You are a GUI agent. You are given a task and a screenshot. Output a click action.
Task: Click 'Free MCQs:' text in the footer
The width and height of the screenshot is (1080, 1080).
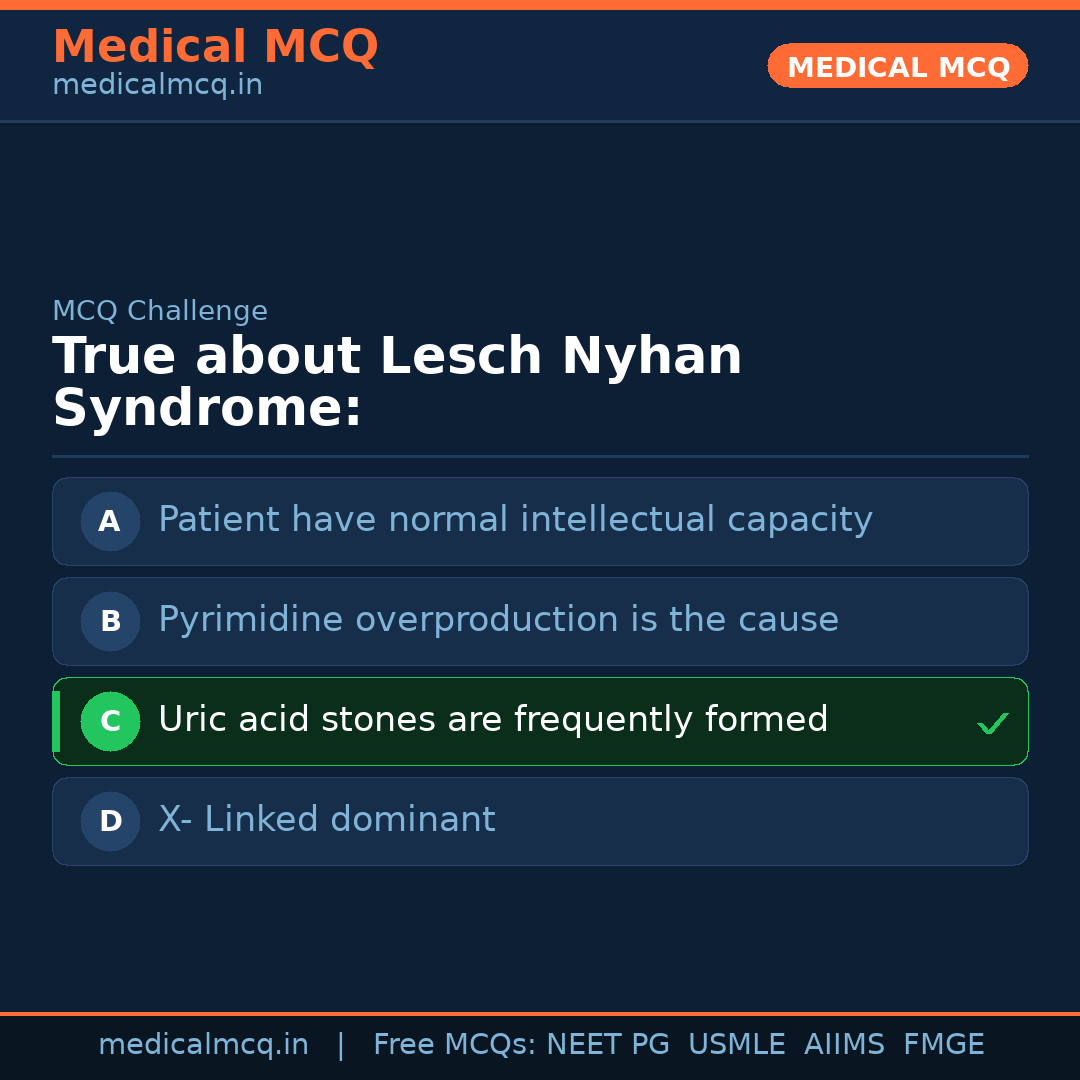[x=454, y=1045]
